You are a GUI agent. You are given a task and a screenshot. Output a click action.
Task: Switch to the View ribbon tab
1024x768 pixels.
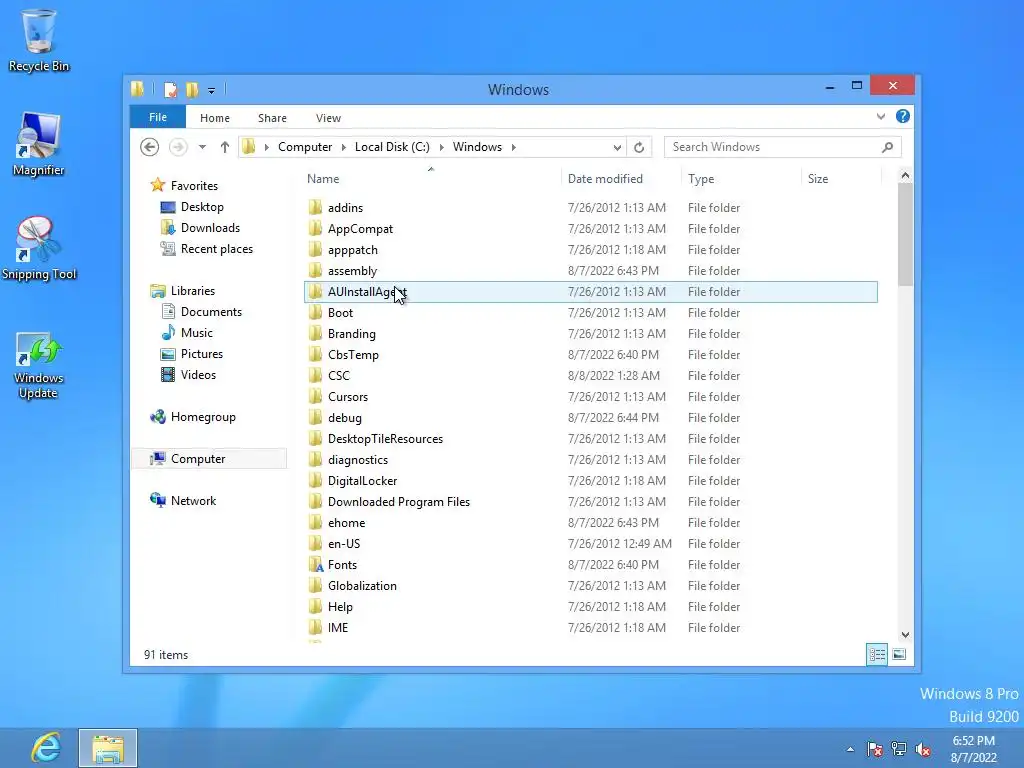point(328,118)
